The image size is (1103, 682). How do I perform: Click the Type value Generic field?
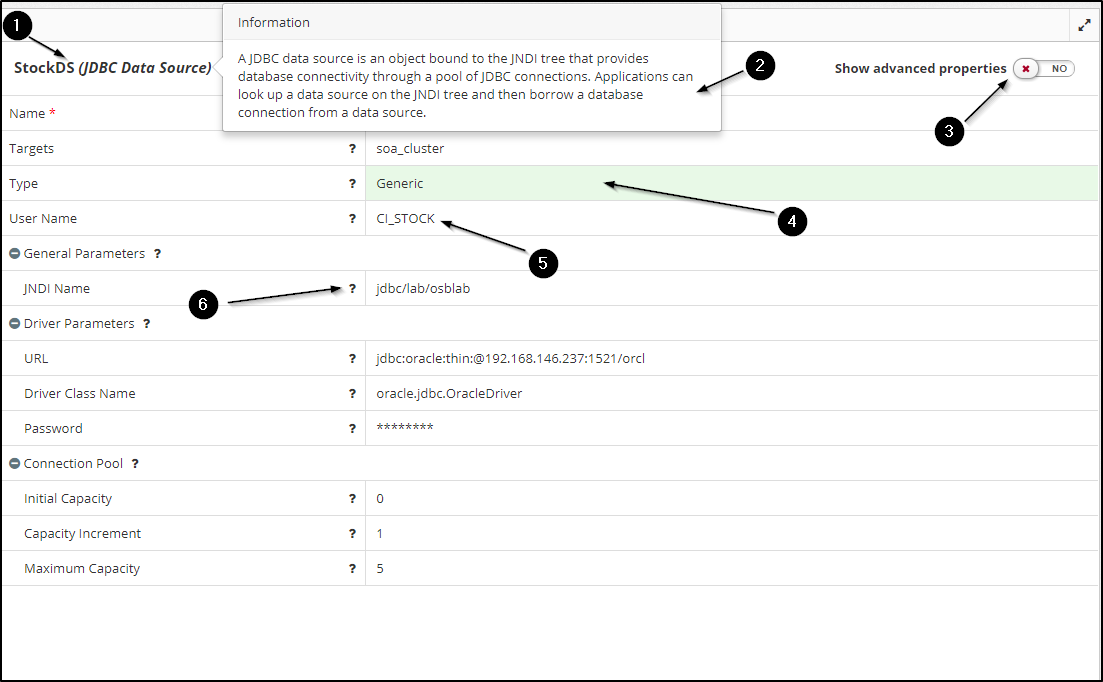400,184
